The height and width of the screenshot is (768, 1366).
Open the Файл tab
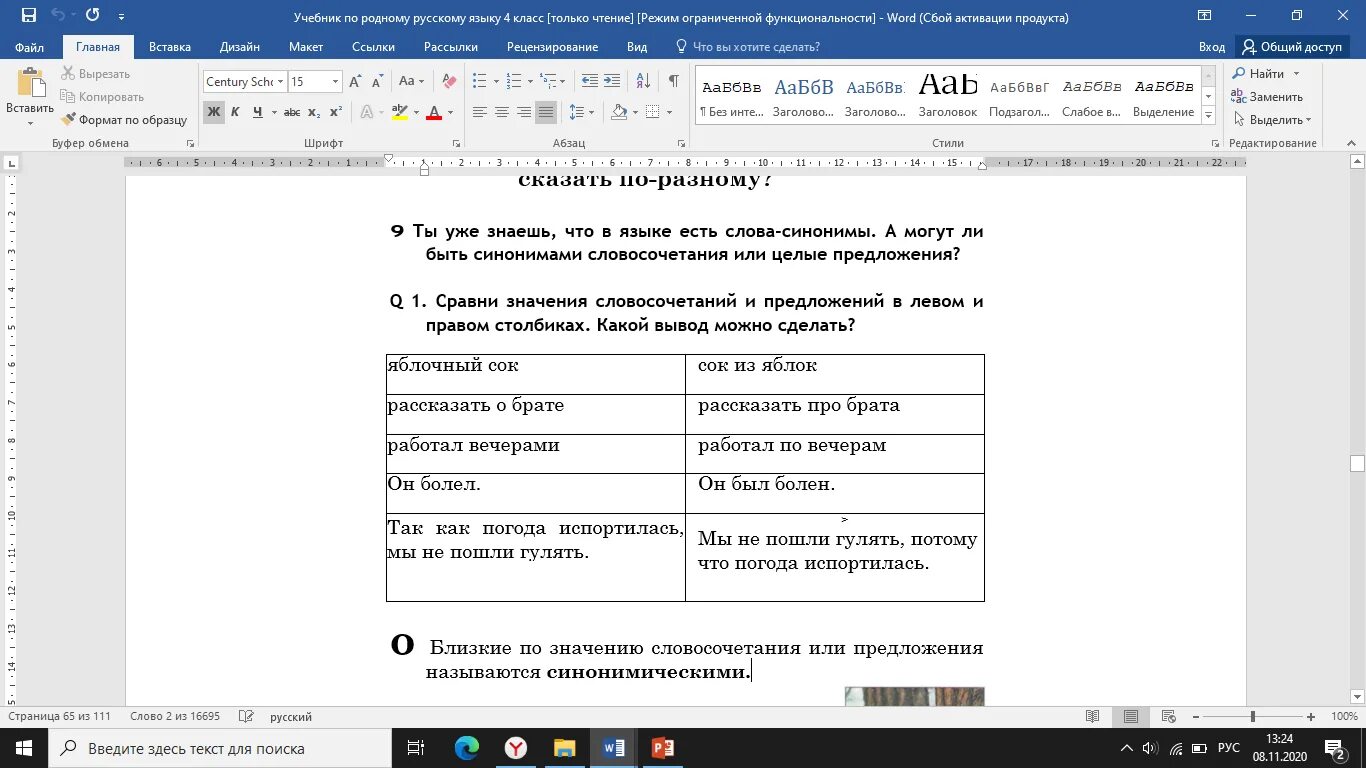30,47
